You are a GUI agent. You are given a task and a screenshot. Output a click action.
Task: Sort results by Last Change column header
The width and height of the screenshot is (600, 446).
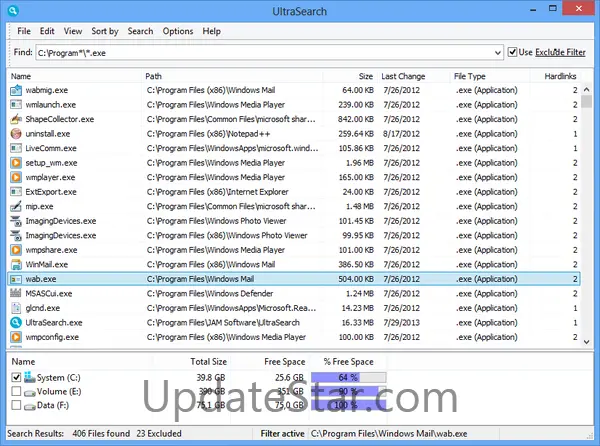[413, 76]
